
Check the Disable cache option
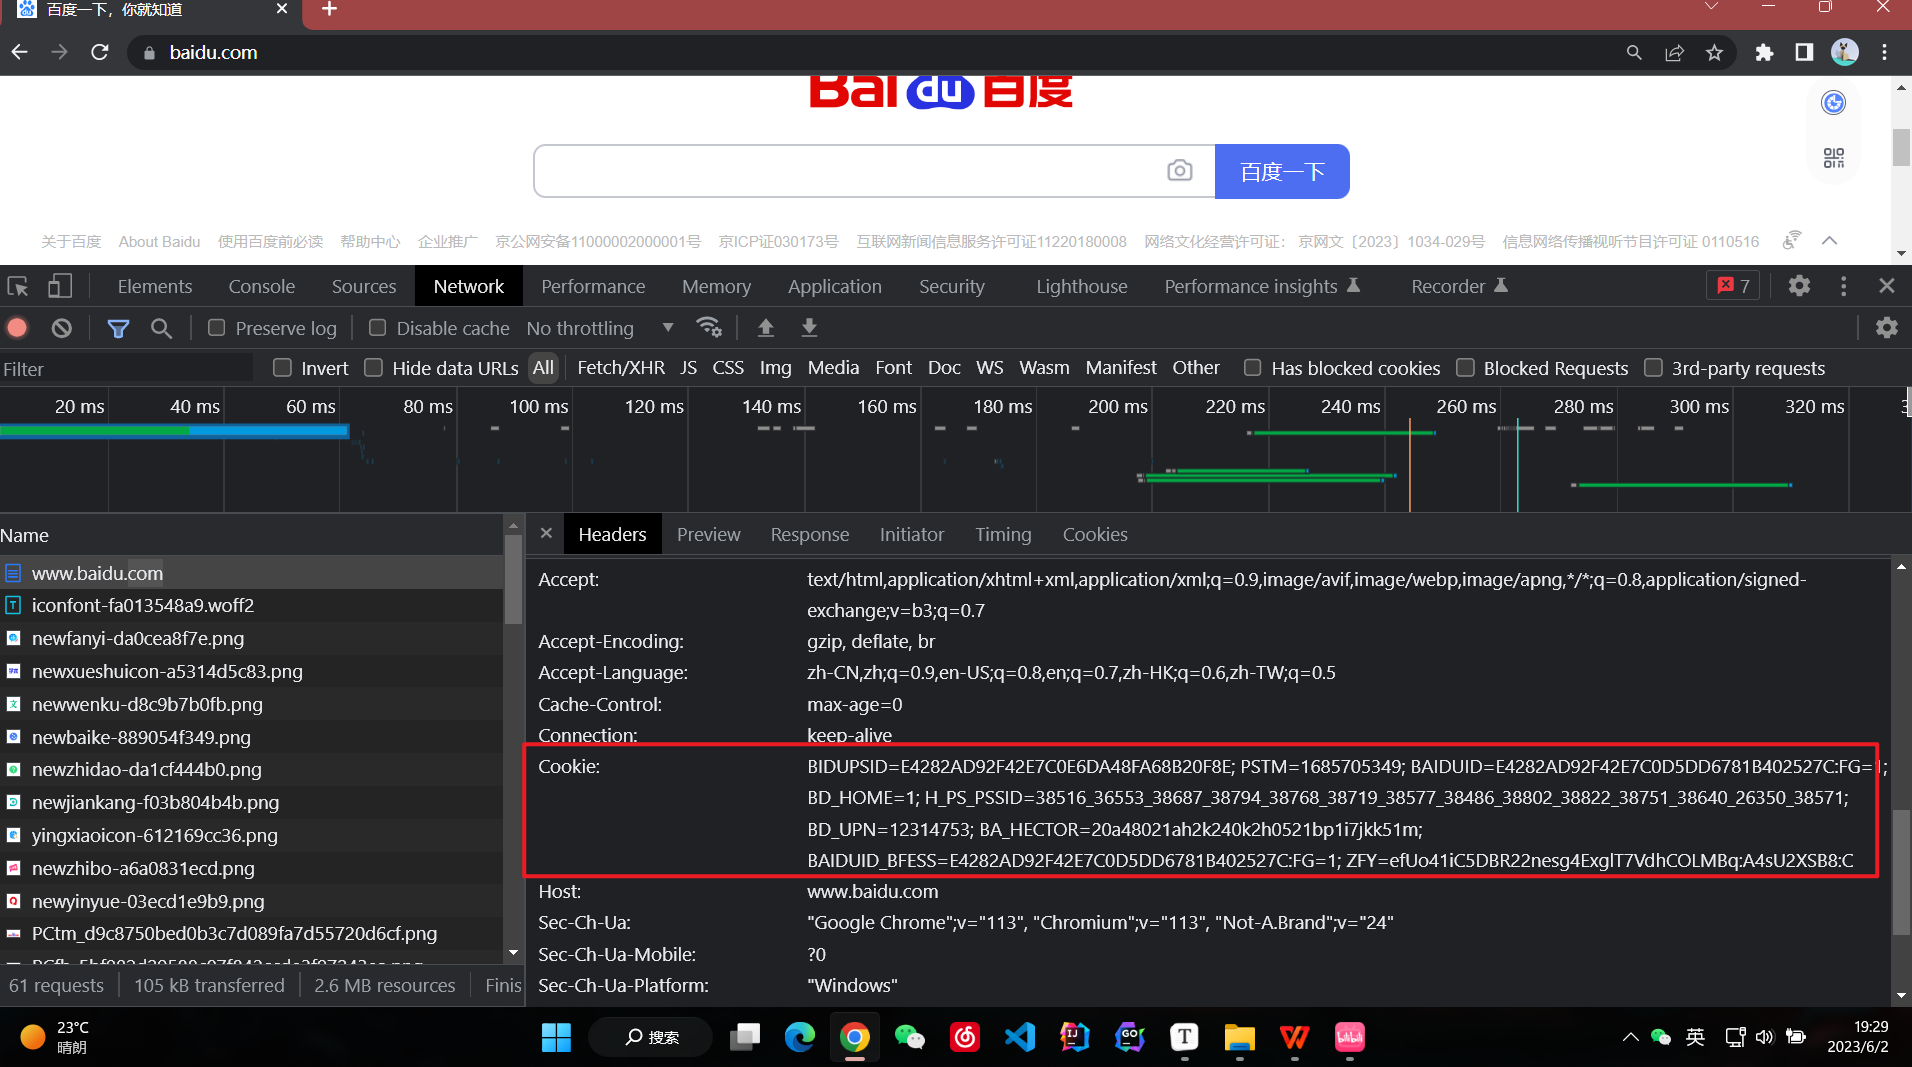point(378,328)
